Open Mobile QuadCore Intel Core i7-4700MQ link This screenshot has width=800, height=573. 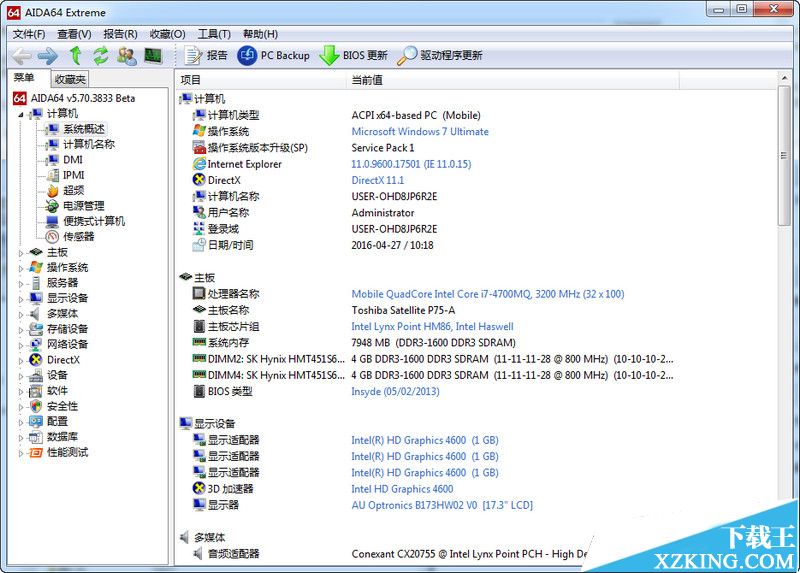pos(488,294)
